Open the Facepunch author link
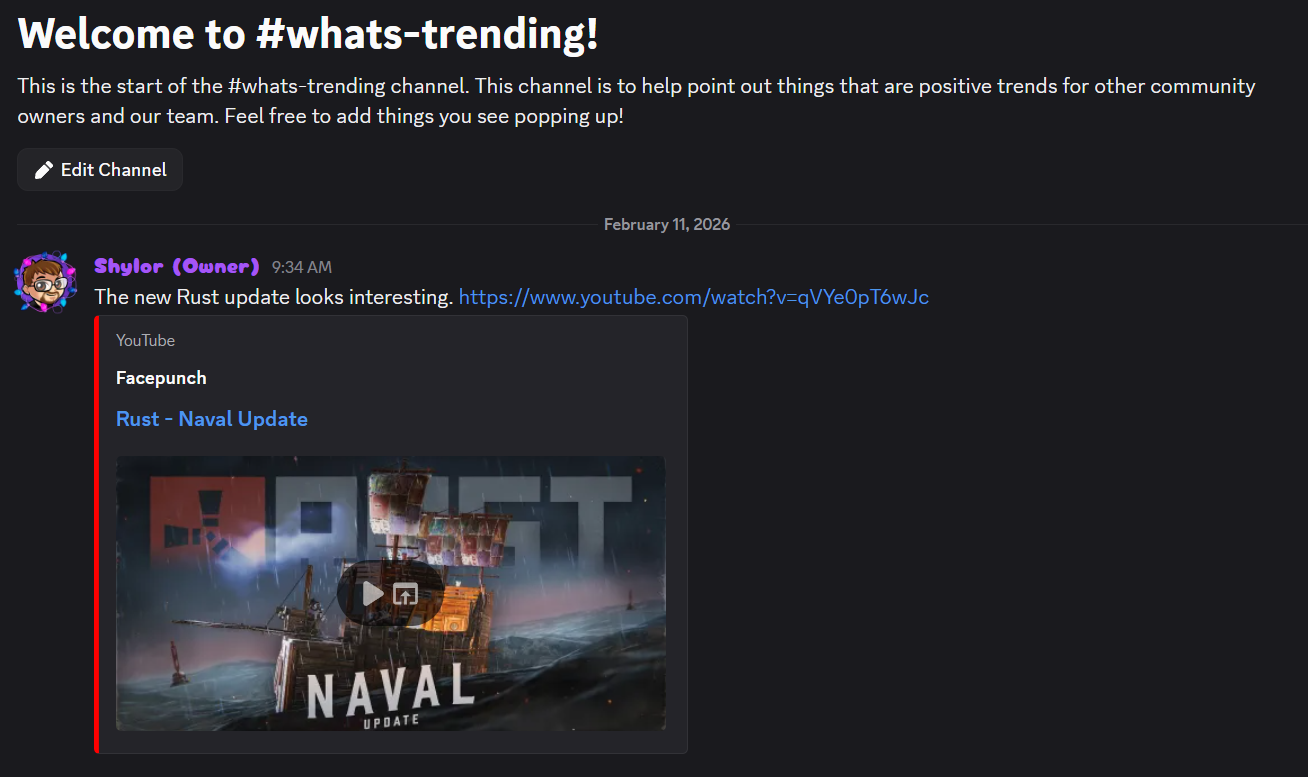The width and height of the screenshot is (1308, 777). (161, 378)
